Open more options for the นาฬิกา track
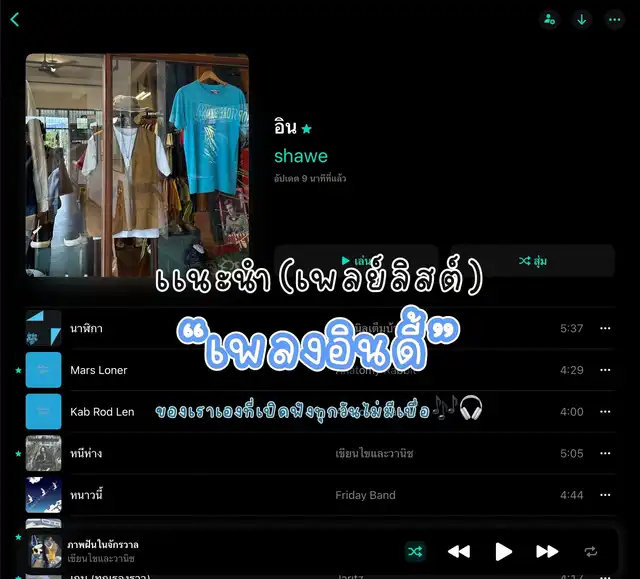640x579 pixels. coord(605,328)
